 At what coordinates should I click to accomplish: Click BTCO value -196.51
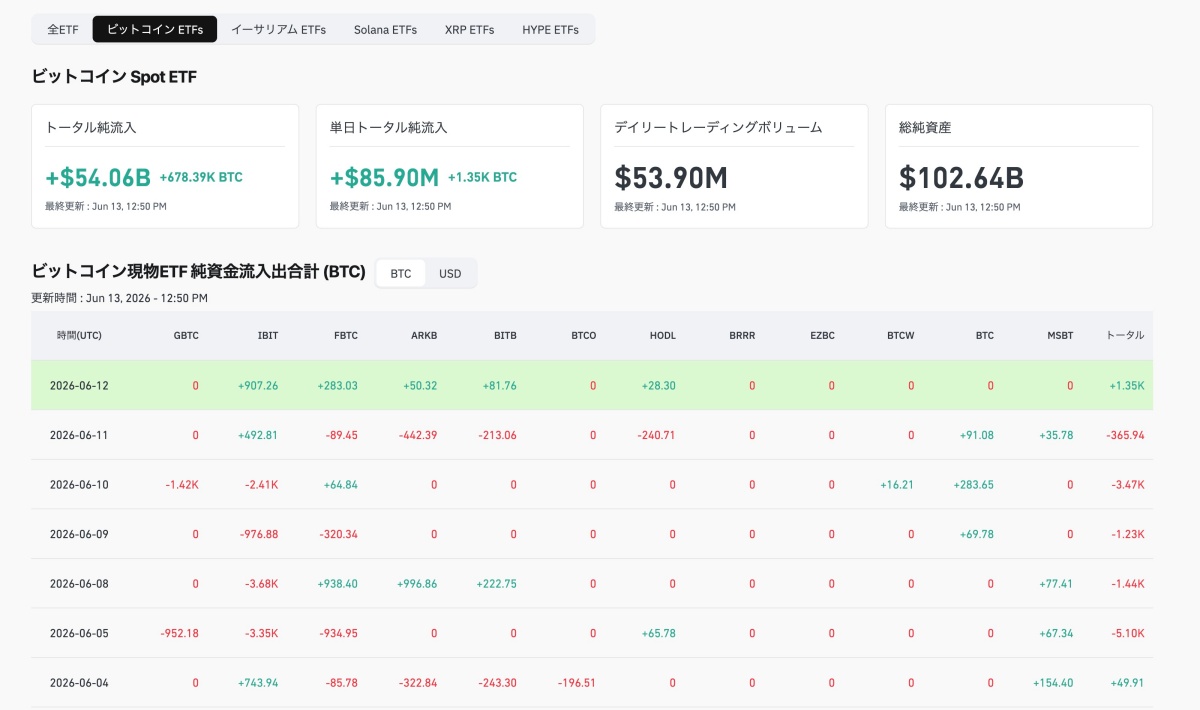point(576,683)
